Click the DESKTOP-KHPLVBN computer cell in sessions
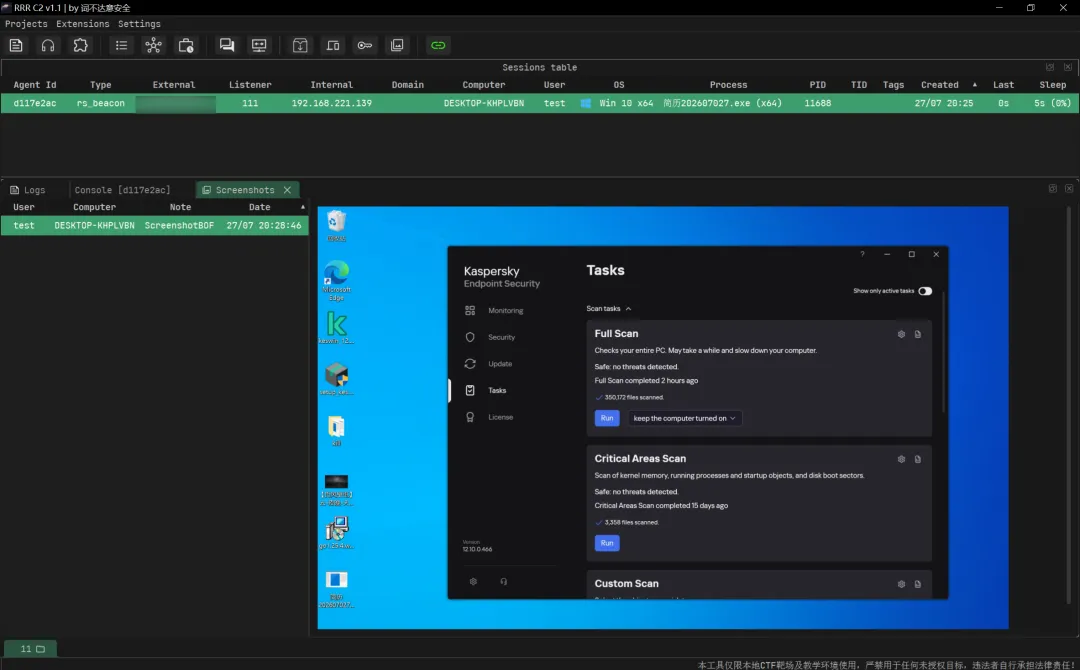Image resolution: width=1080 pixels, height=670 pixels. pos(484,103)
